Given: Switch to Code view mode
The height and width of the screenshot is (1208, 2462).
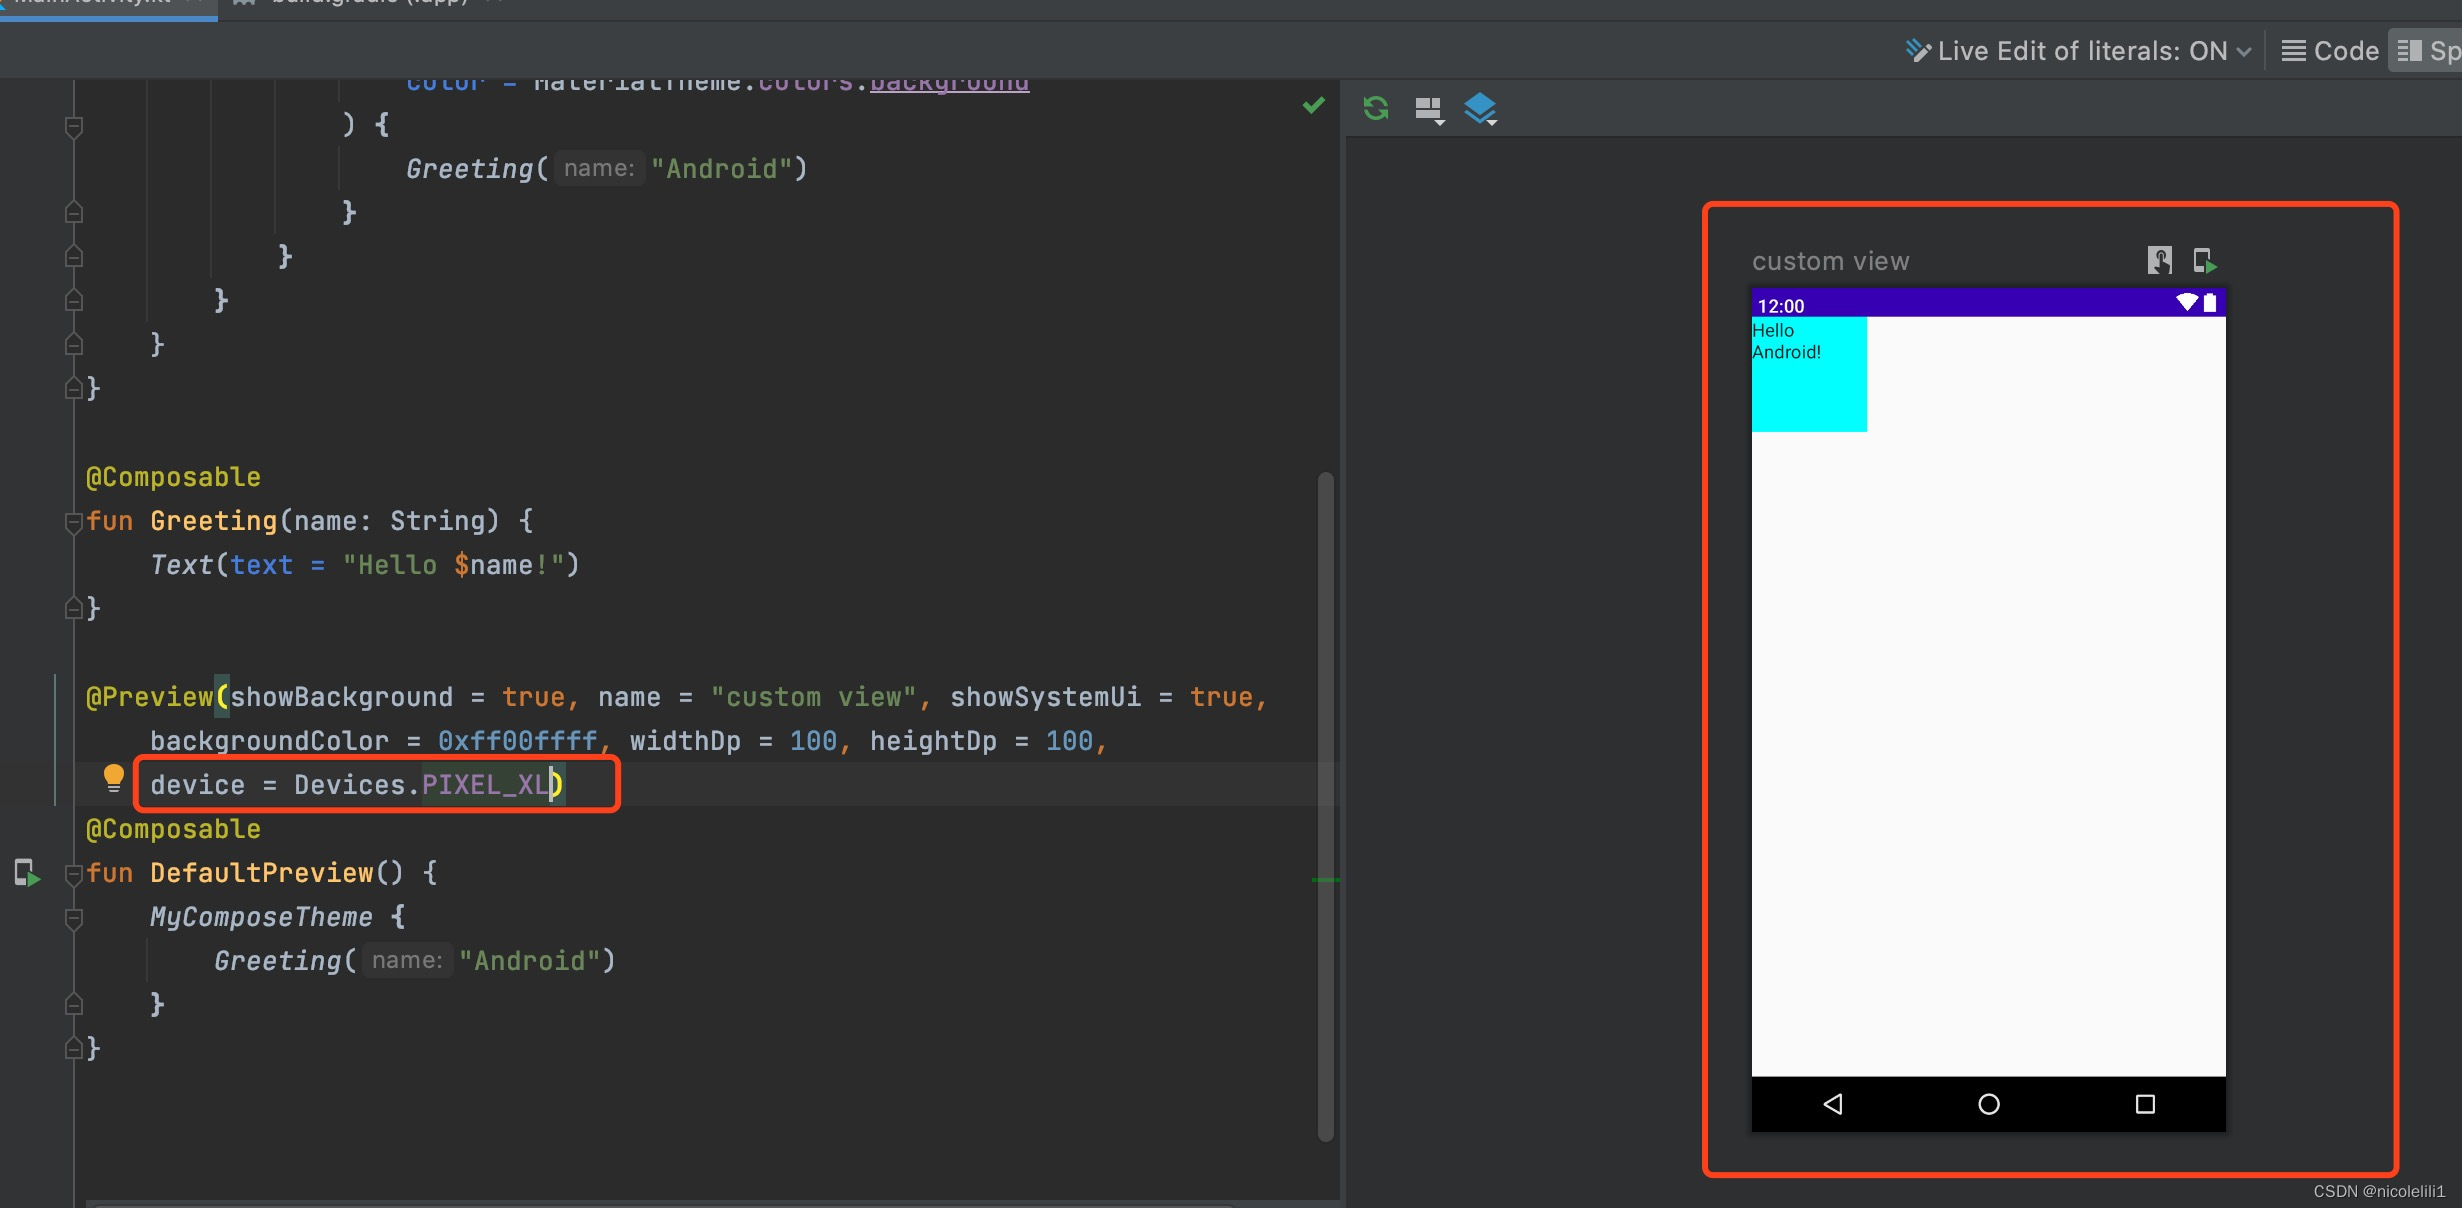Looking at the screenshot, I should [x=2330, y=51].
